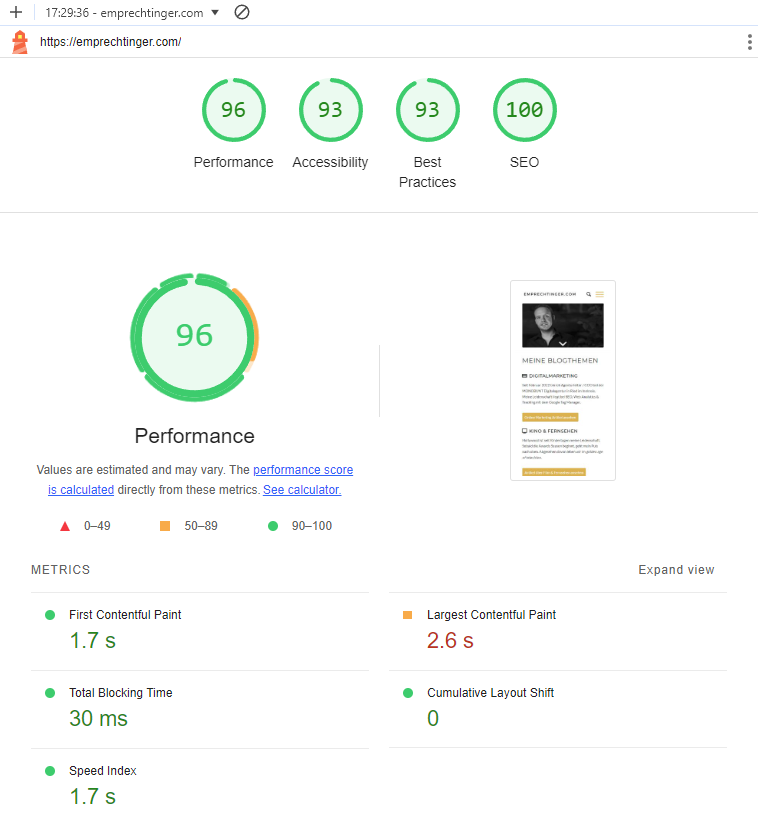758x823 pixels.
Task: Click the Speed Index metric label
Action: 103,771
